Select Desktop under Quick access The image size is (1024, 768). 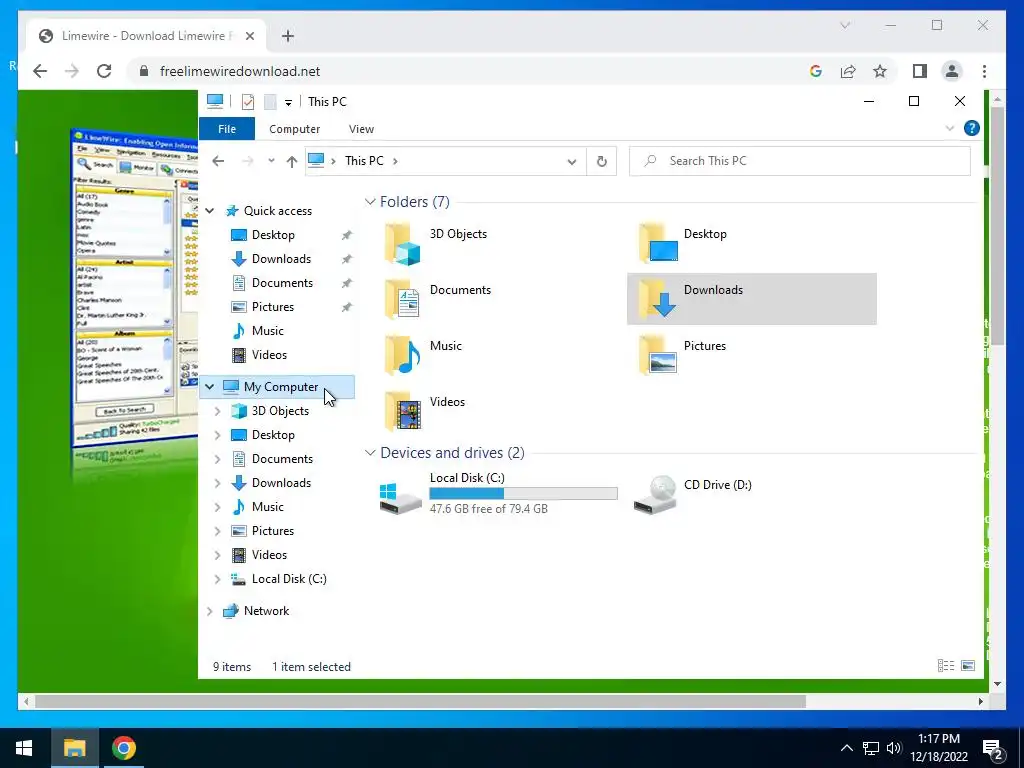click(273, 234)
